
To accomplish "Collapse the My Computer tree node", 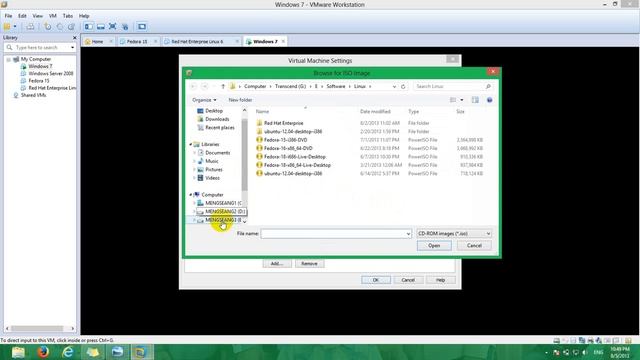I will (8, 59).
